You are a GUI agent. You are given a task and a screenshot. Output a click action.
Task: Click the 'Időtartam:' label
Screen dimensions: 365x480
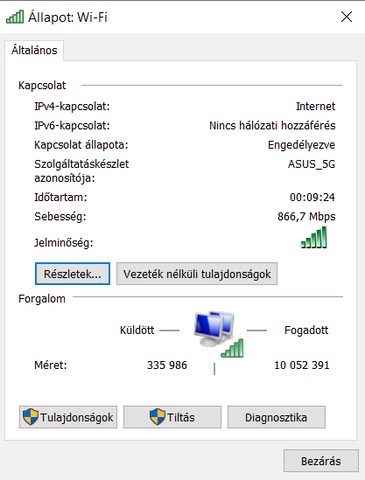tap(60, 197)
